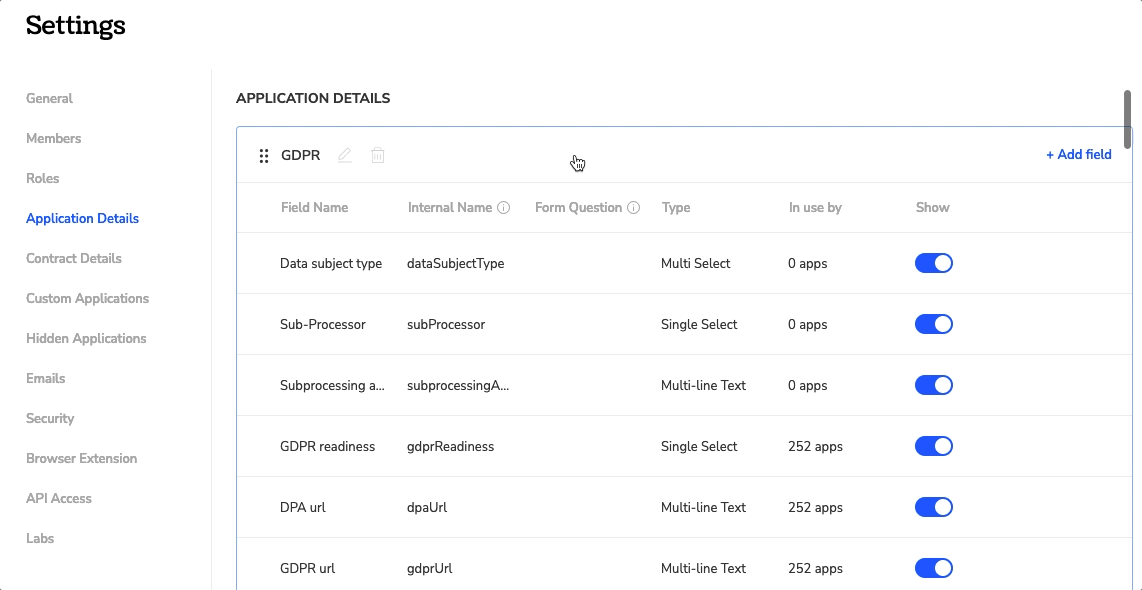Click the subProcessor internal name

tap(446, 325)
